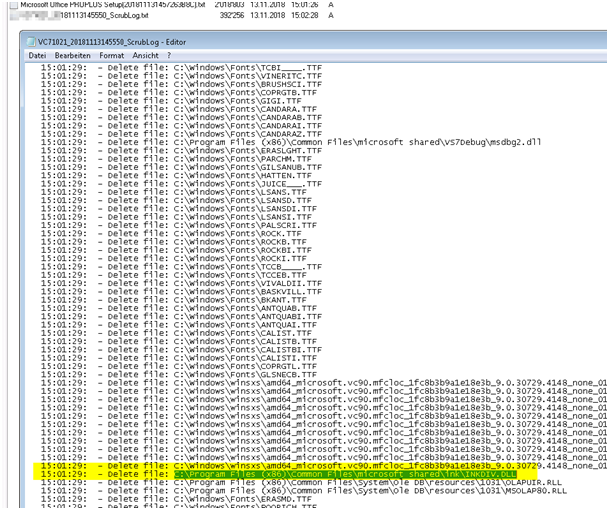
Task: Click the line deleting ROCKBI.TTF
Action: 176,250
